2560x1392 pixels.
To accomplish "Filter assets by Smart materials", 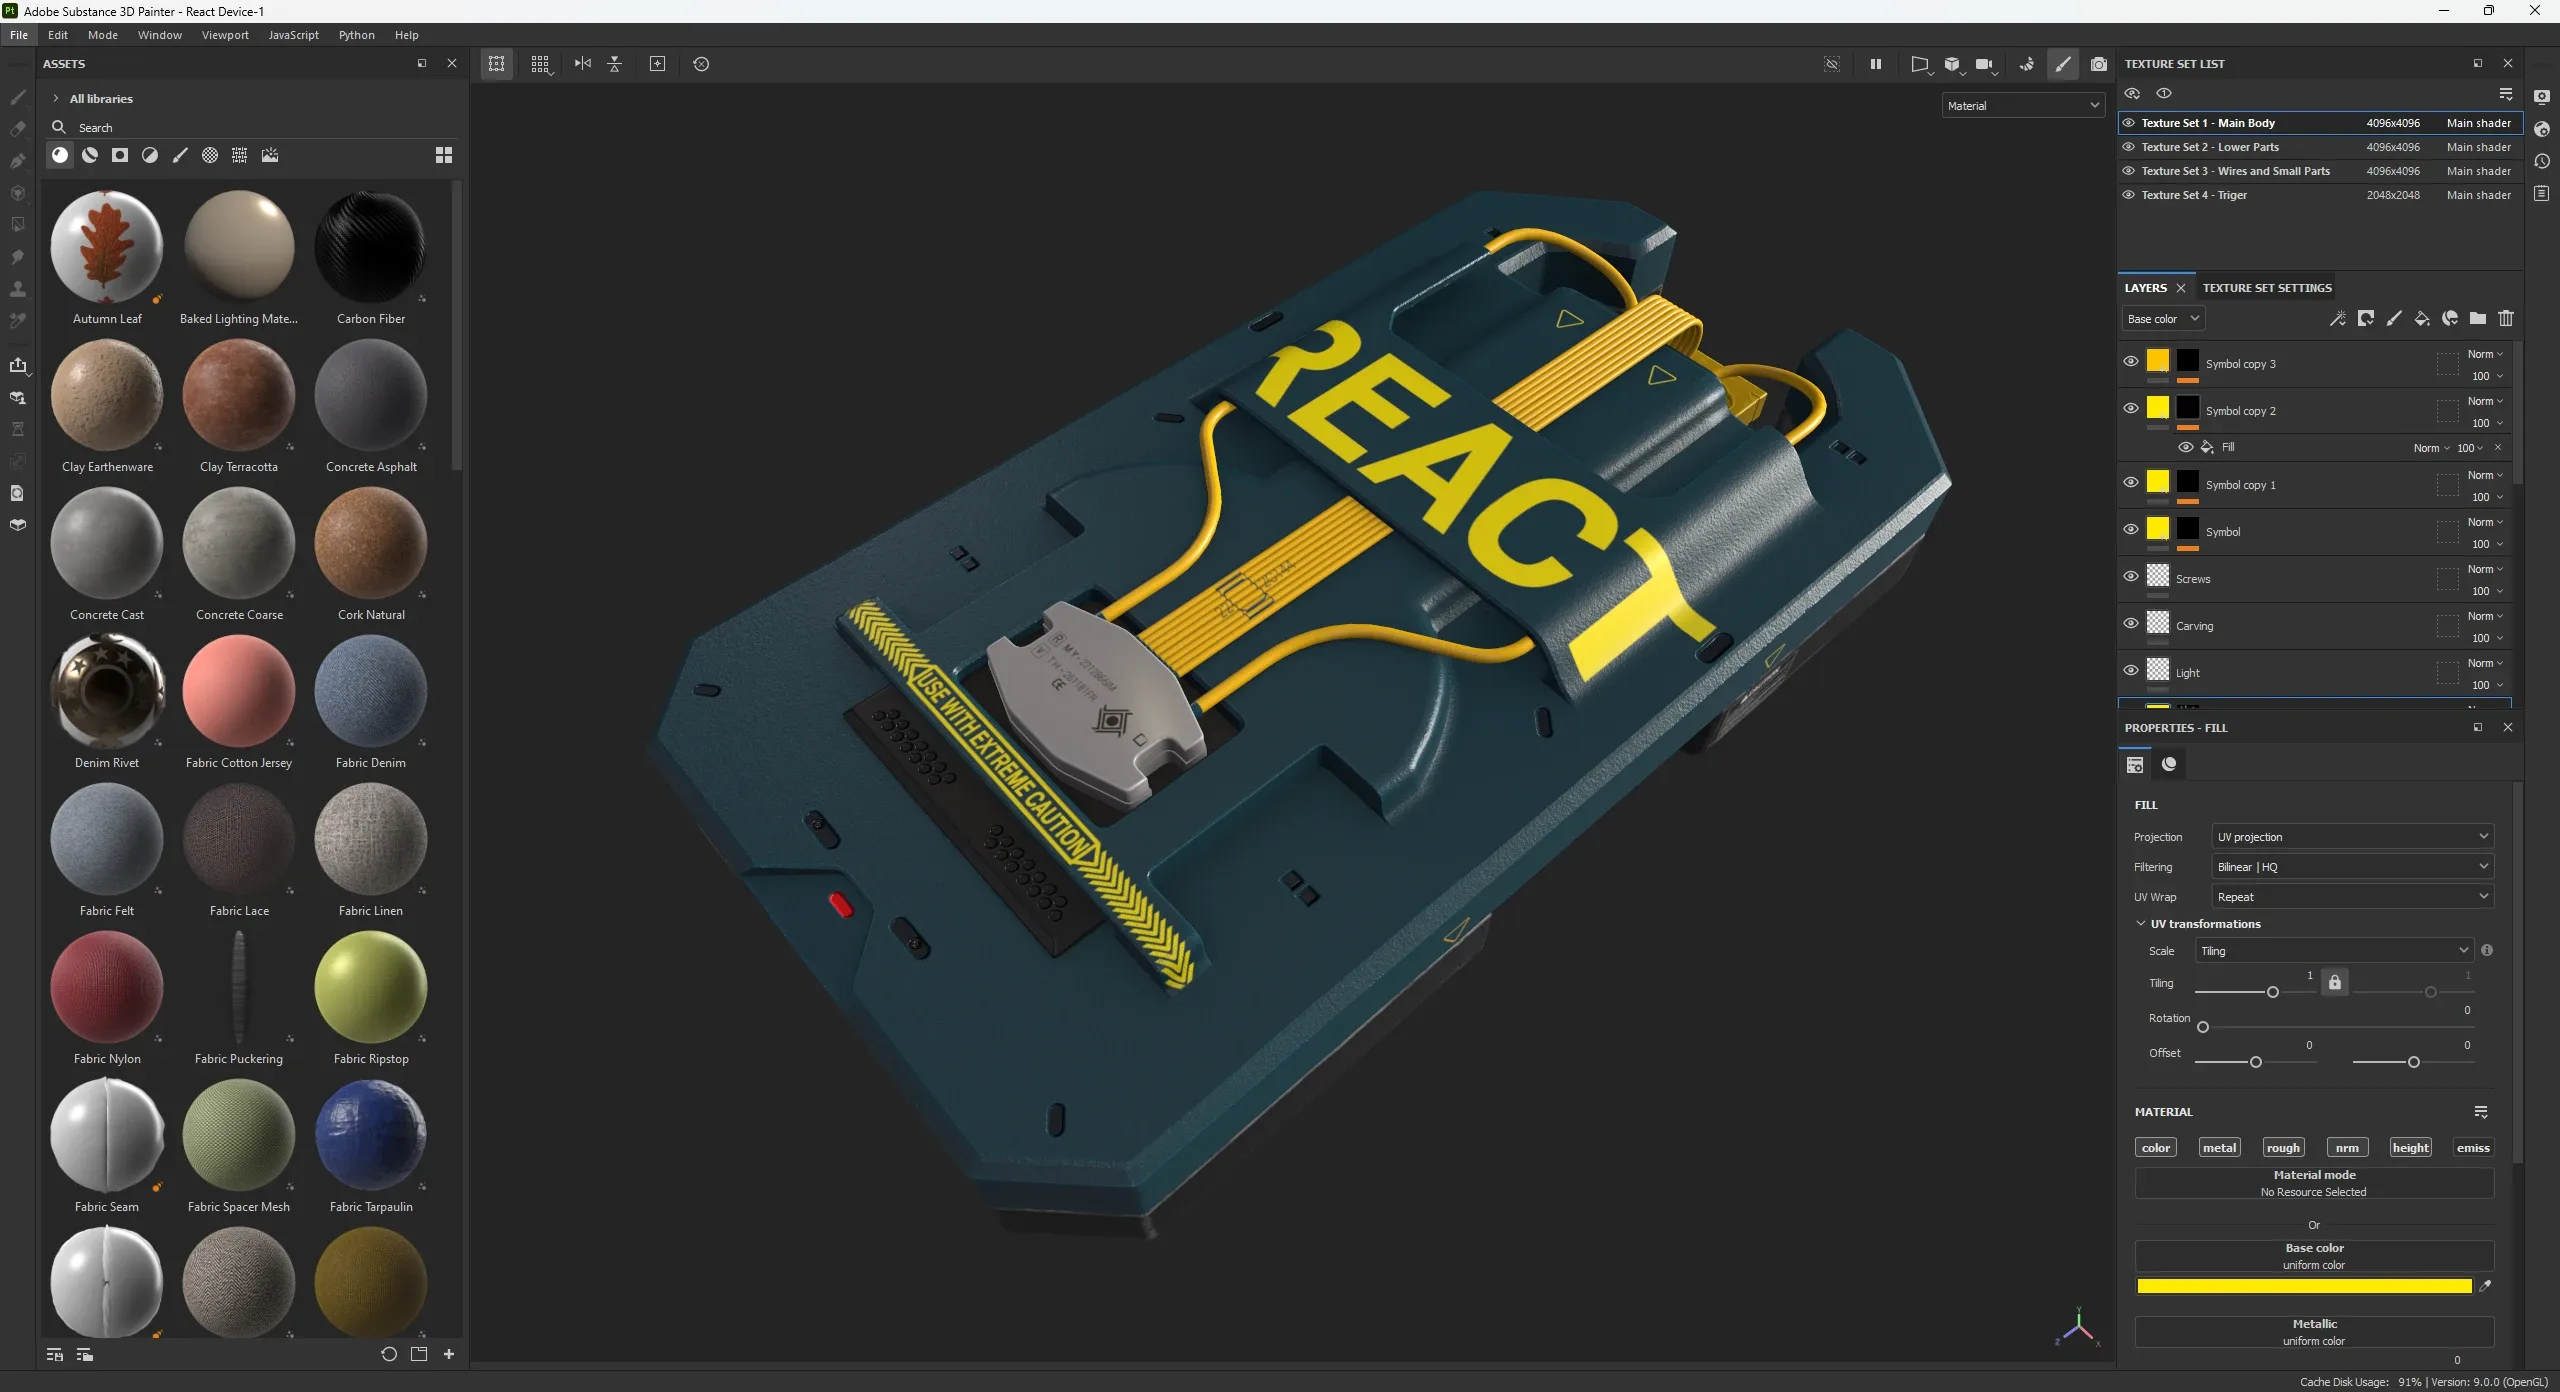I will (x=90, y=155).
